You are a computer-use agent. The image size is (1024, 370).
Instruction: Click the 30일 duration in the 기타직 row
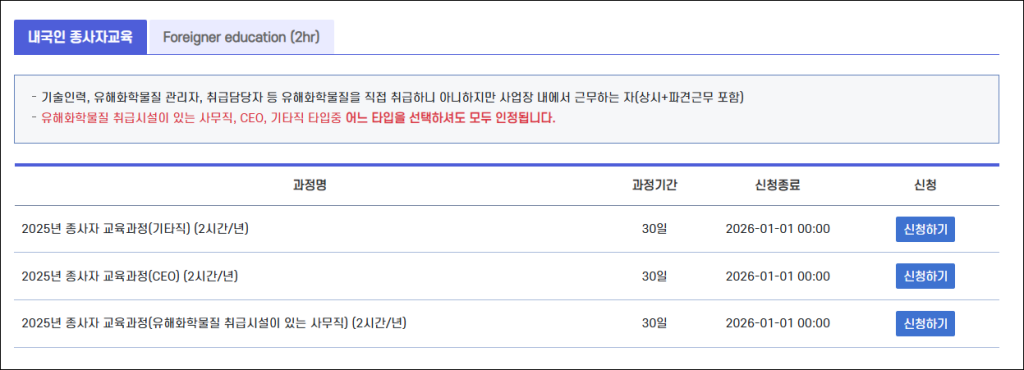point(654,229)
